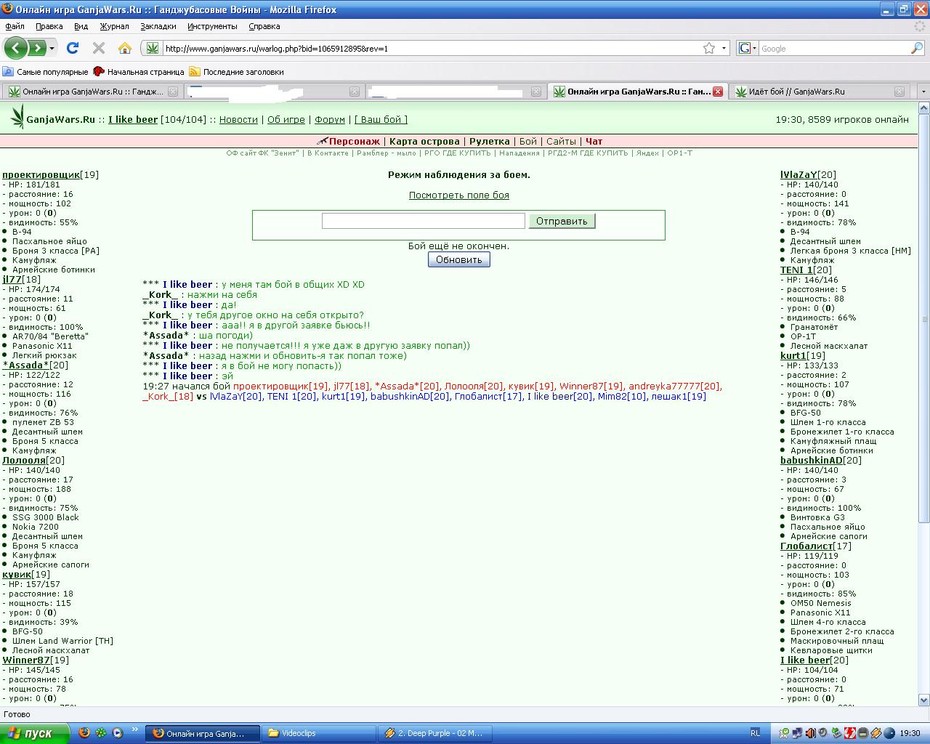This screenshot has height=744, width=930.
Task: Go to the home page icon
Action: point(125,48)
